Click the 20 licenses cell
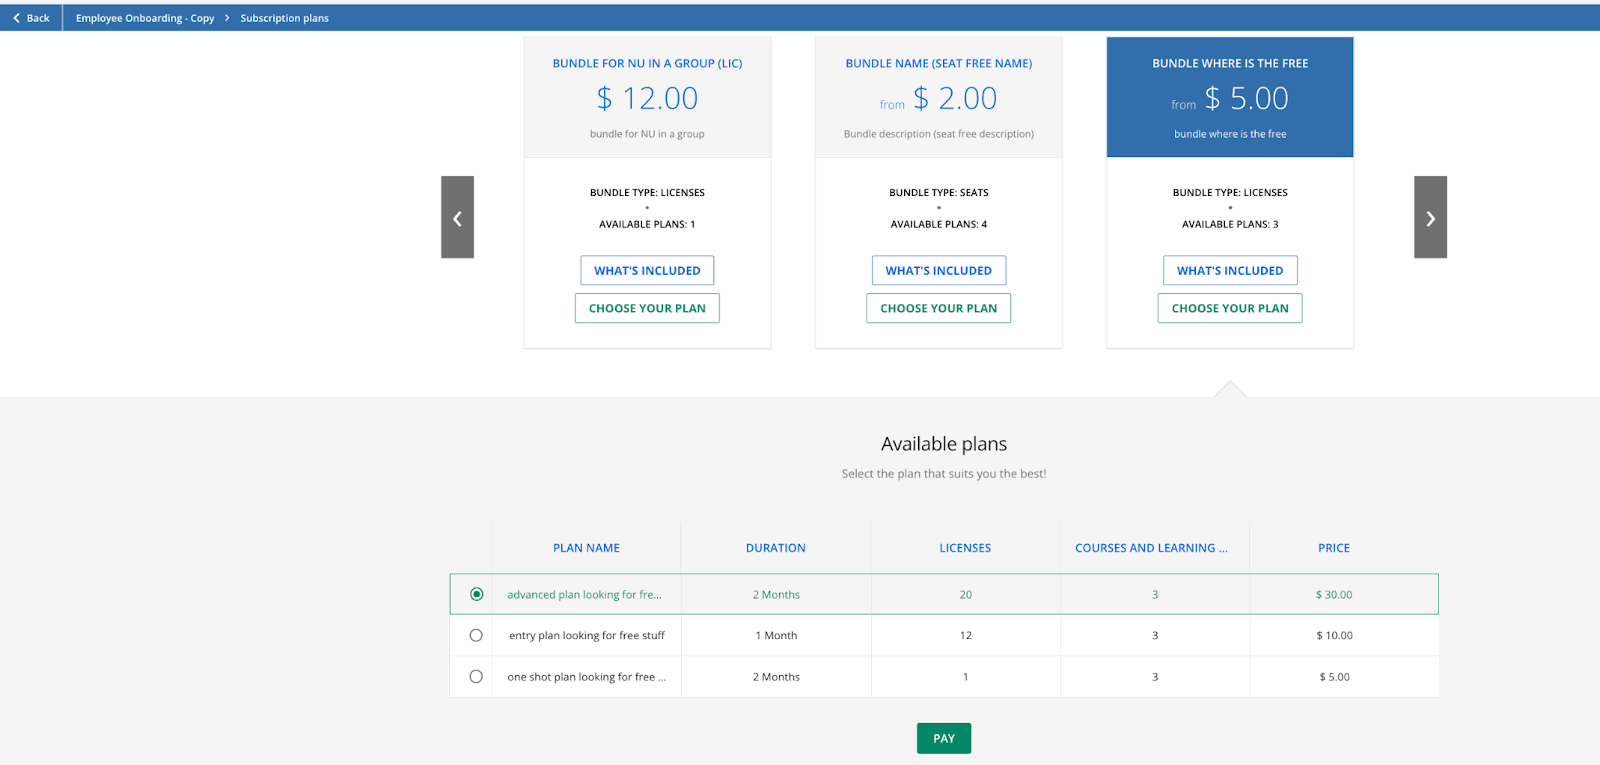Image resolution: width=1600 pixels, height=765 pixels. pos(965,594)
